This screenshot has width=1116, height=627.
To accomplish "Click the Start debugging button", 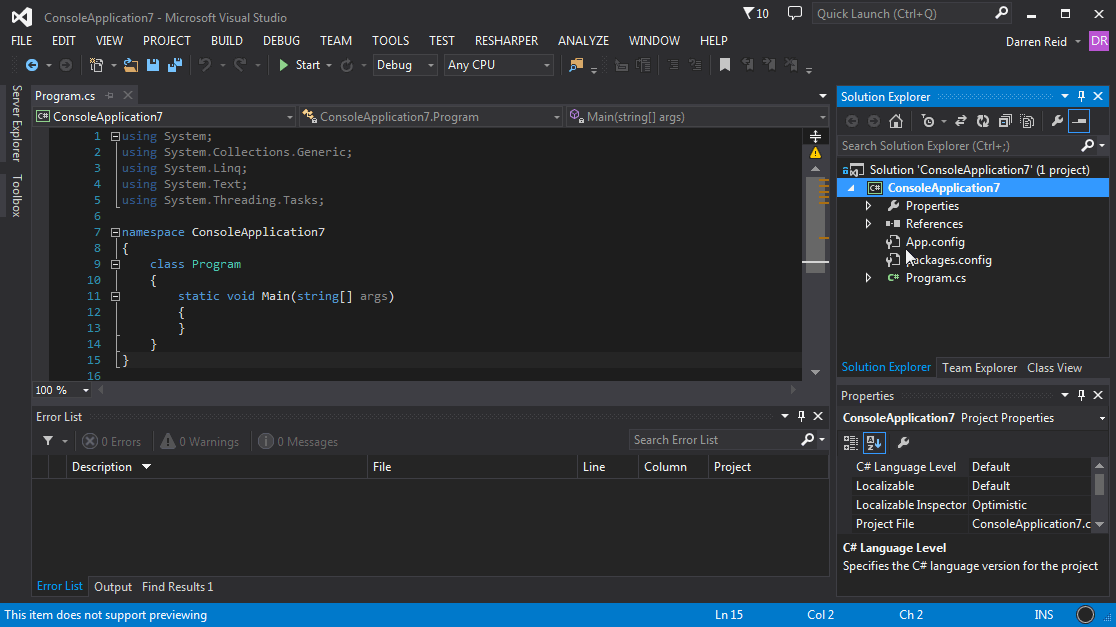I will pyautogui.click(x=303, y=64).
